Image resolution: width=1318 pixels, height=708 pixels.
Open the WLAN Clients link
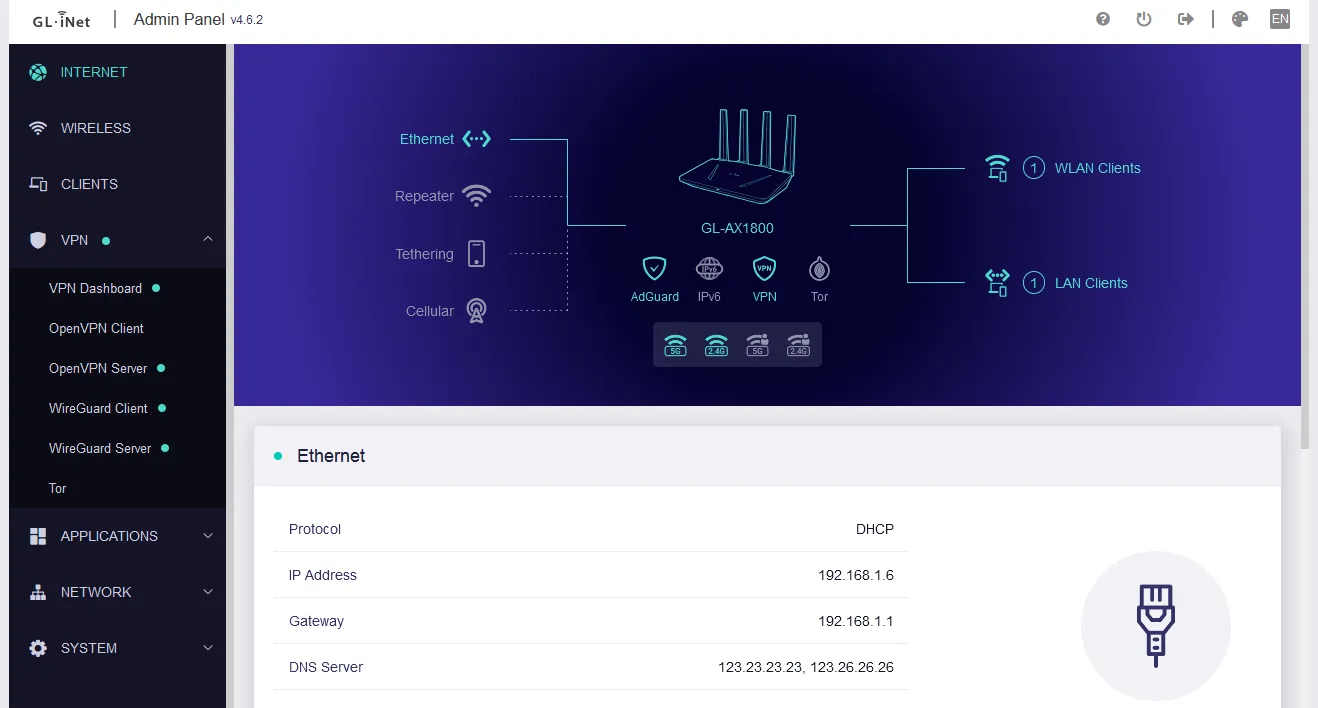pos(1097,168)
